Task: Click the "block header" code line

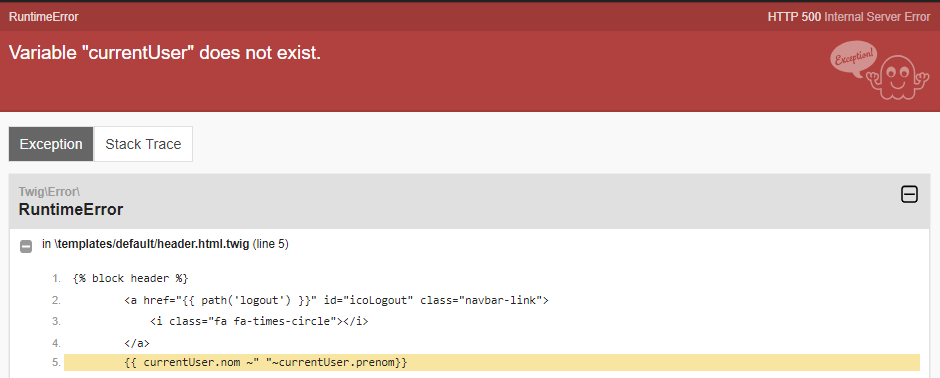Action: coord(131,279)
